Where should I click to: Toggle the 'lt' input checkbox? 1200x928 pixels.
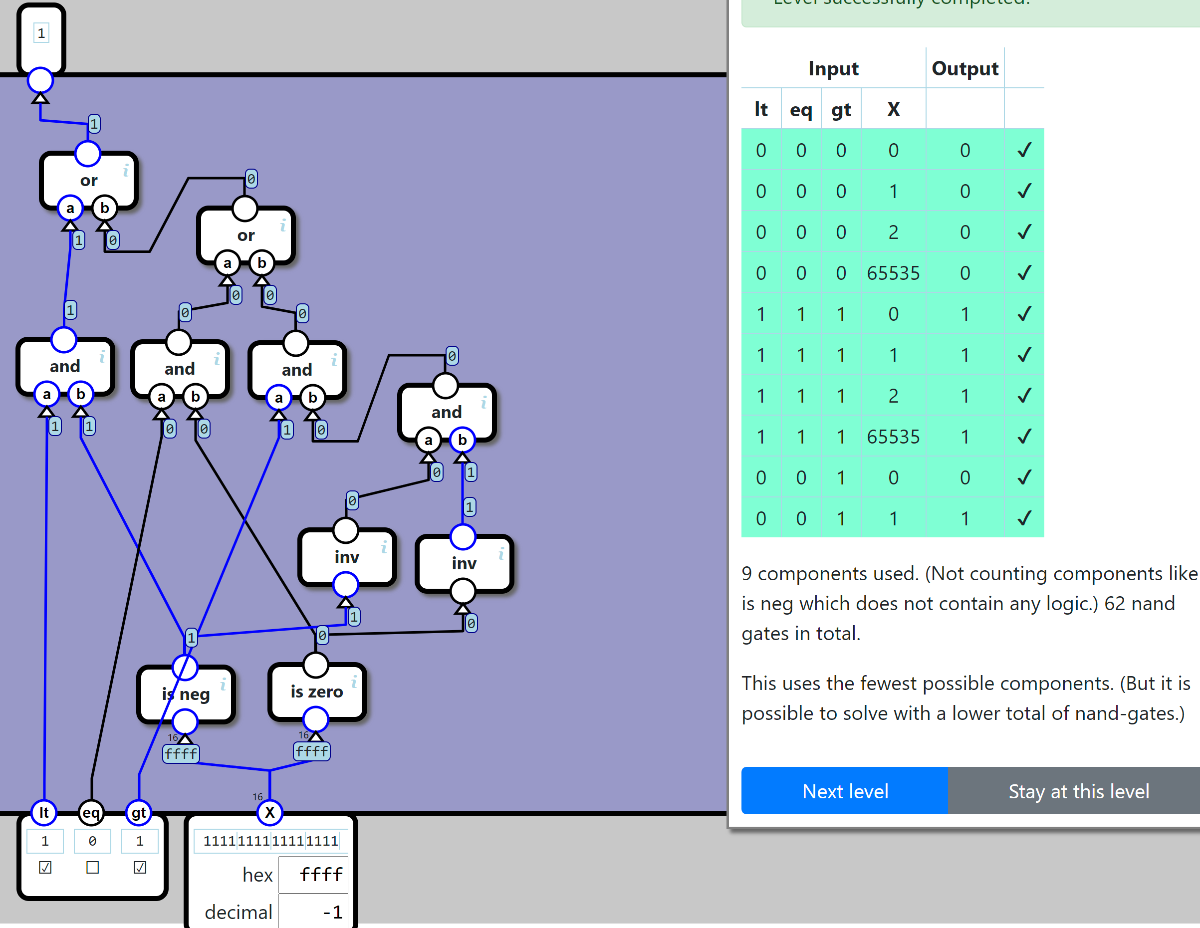45,868
